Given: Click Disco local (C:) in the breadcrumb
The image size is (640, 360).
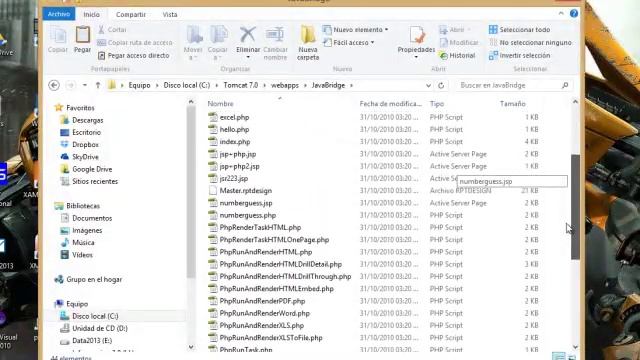Looking at the screenshot, I should click(x=187, y=85).
